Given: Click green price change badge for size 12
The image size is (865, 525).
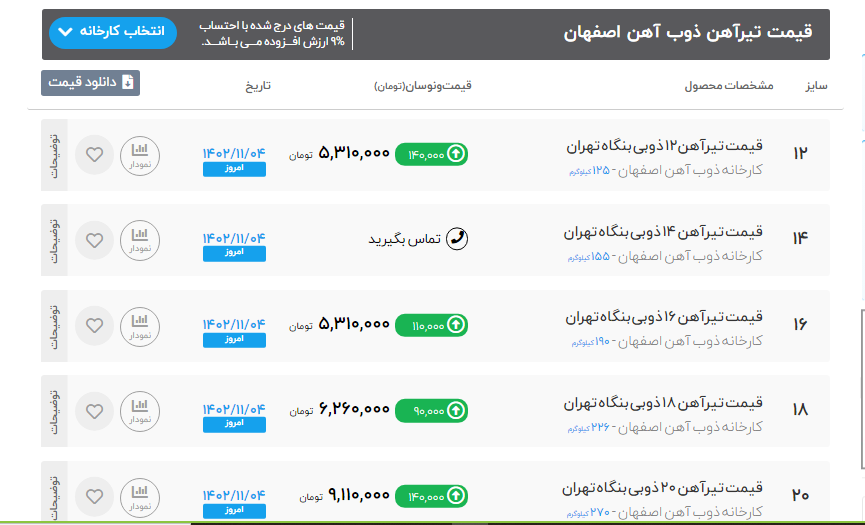Looking at the screenshot, I should click(x=431, y=154).
